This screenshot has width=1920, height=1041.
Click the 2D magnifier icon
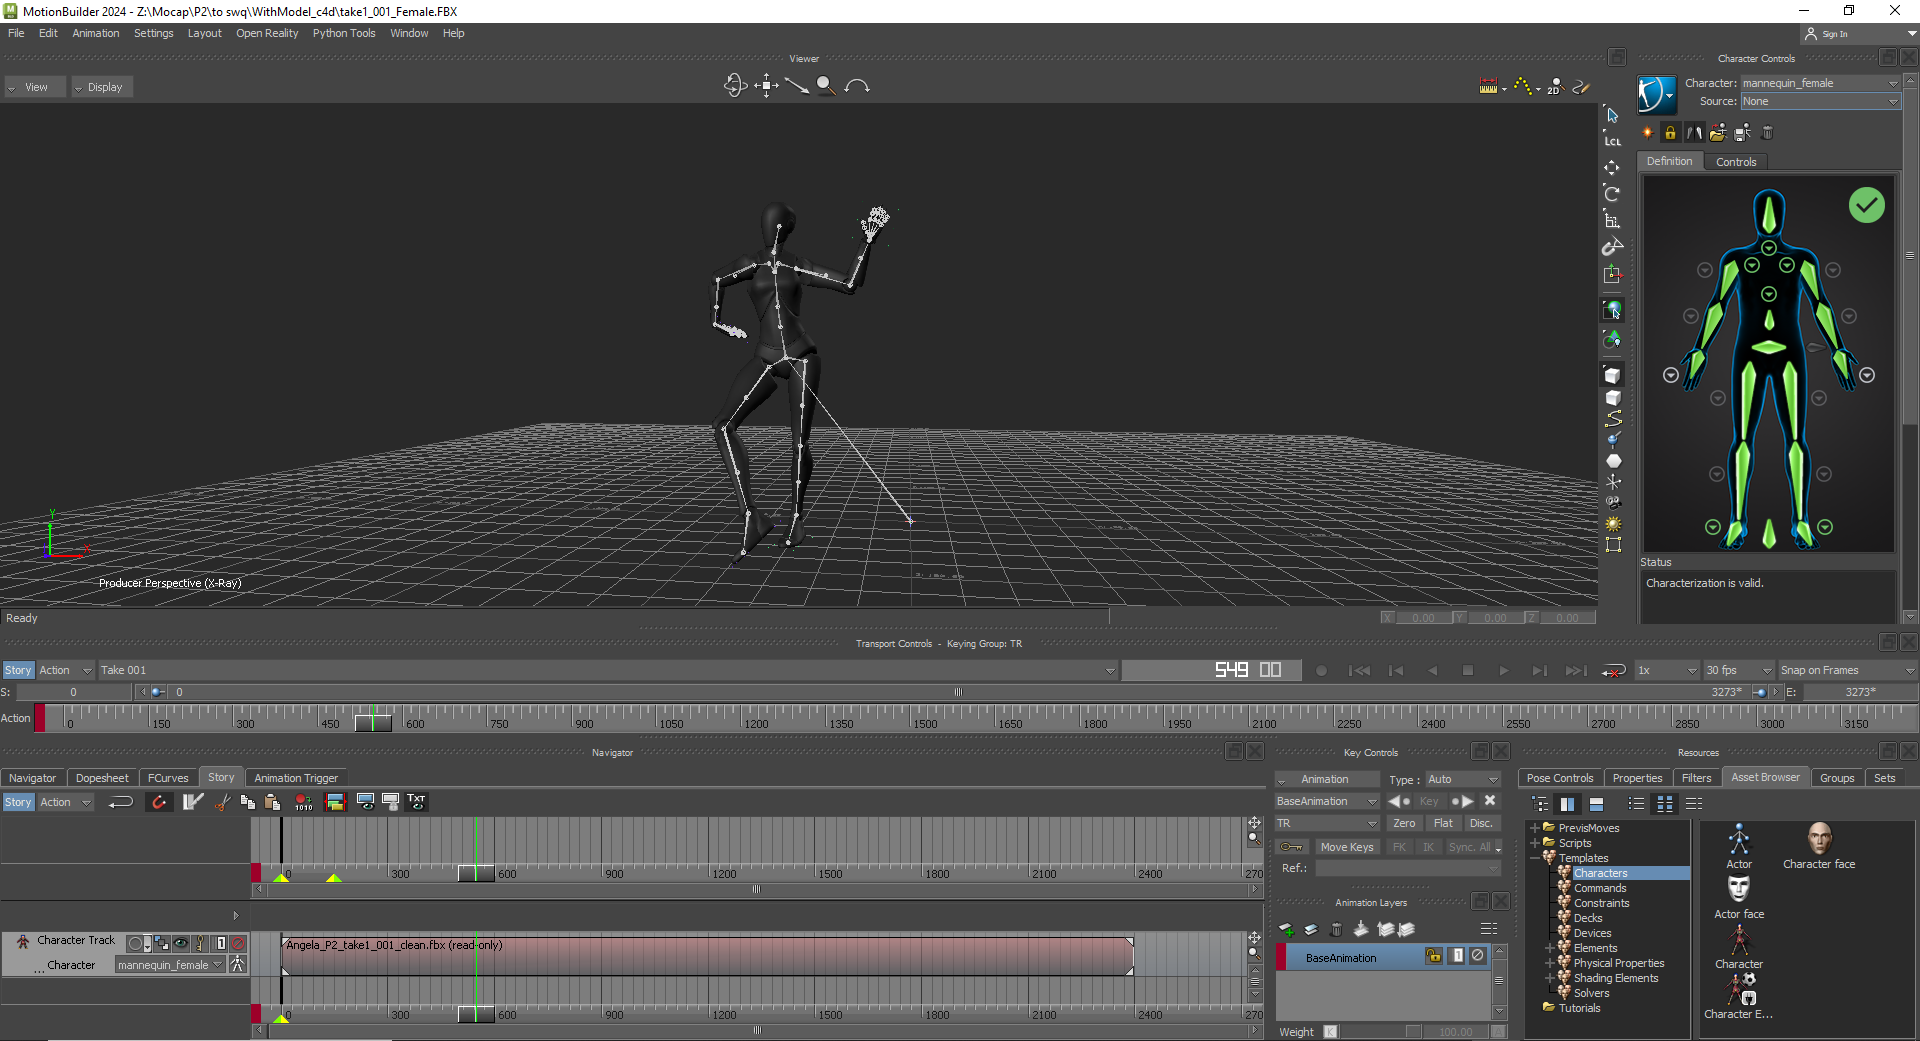pos(1555,87)
